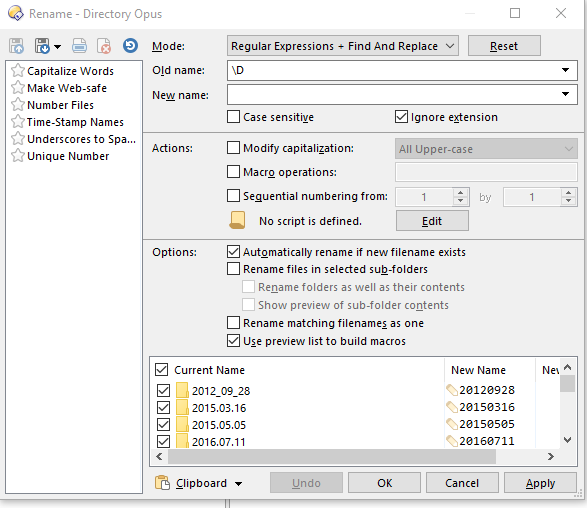Viewport: 587px width, 508px height.
Task: Click the blue refresh presets icon
Action: 130,46
